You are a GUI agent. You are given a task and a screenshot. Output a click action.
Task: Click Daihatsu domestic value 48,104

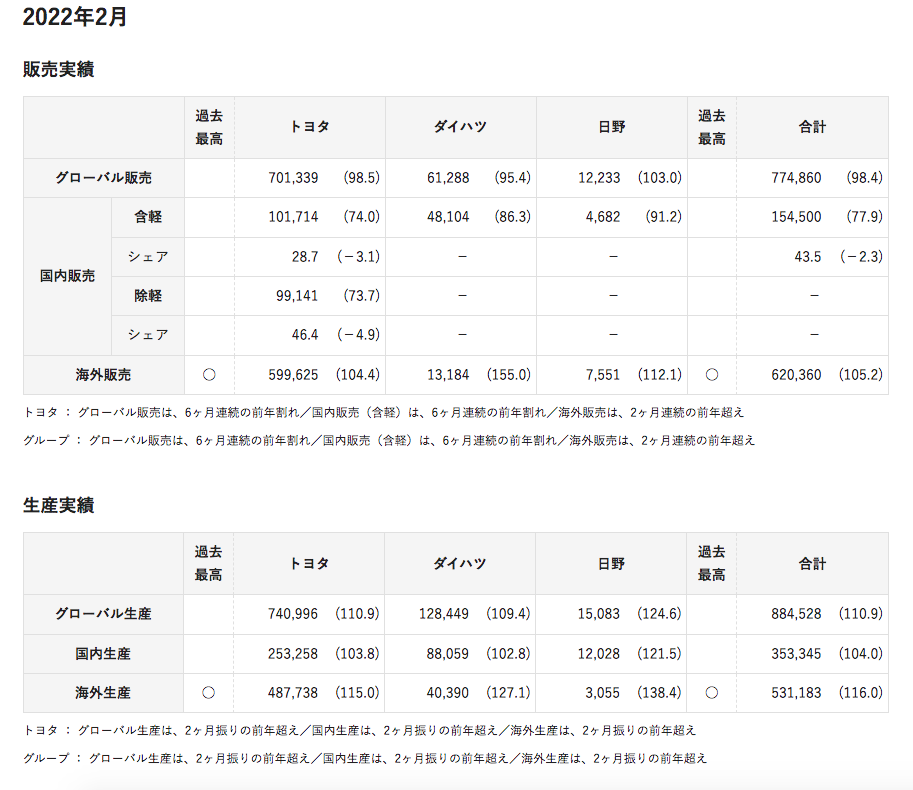(x=448, y=217)
